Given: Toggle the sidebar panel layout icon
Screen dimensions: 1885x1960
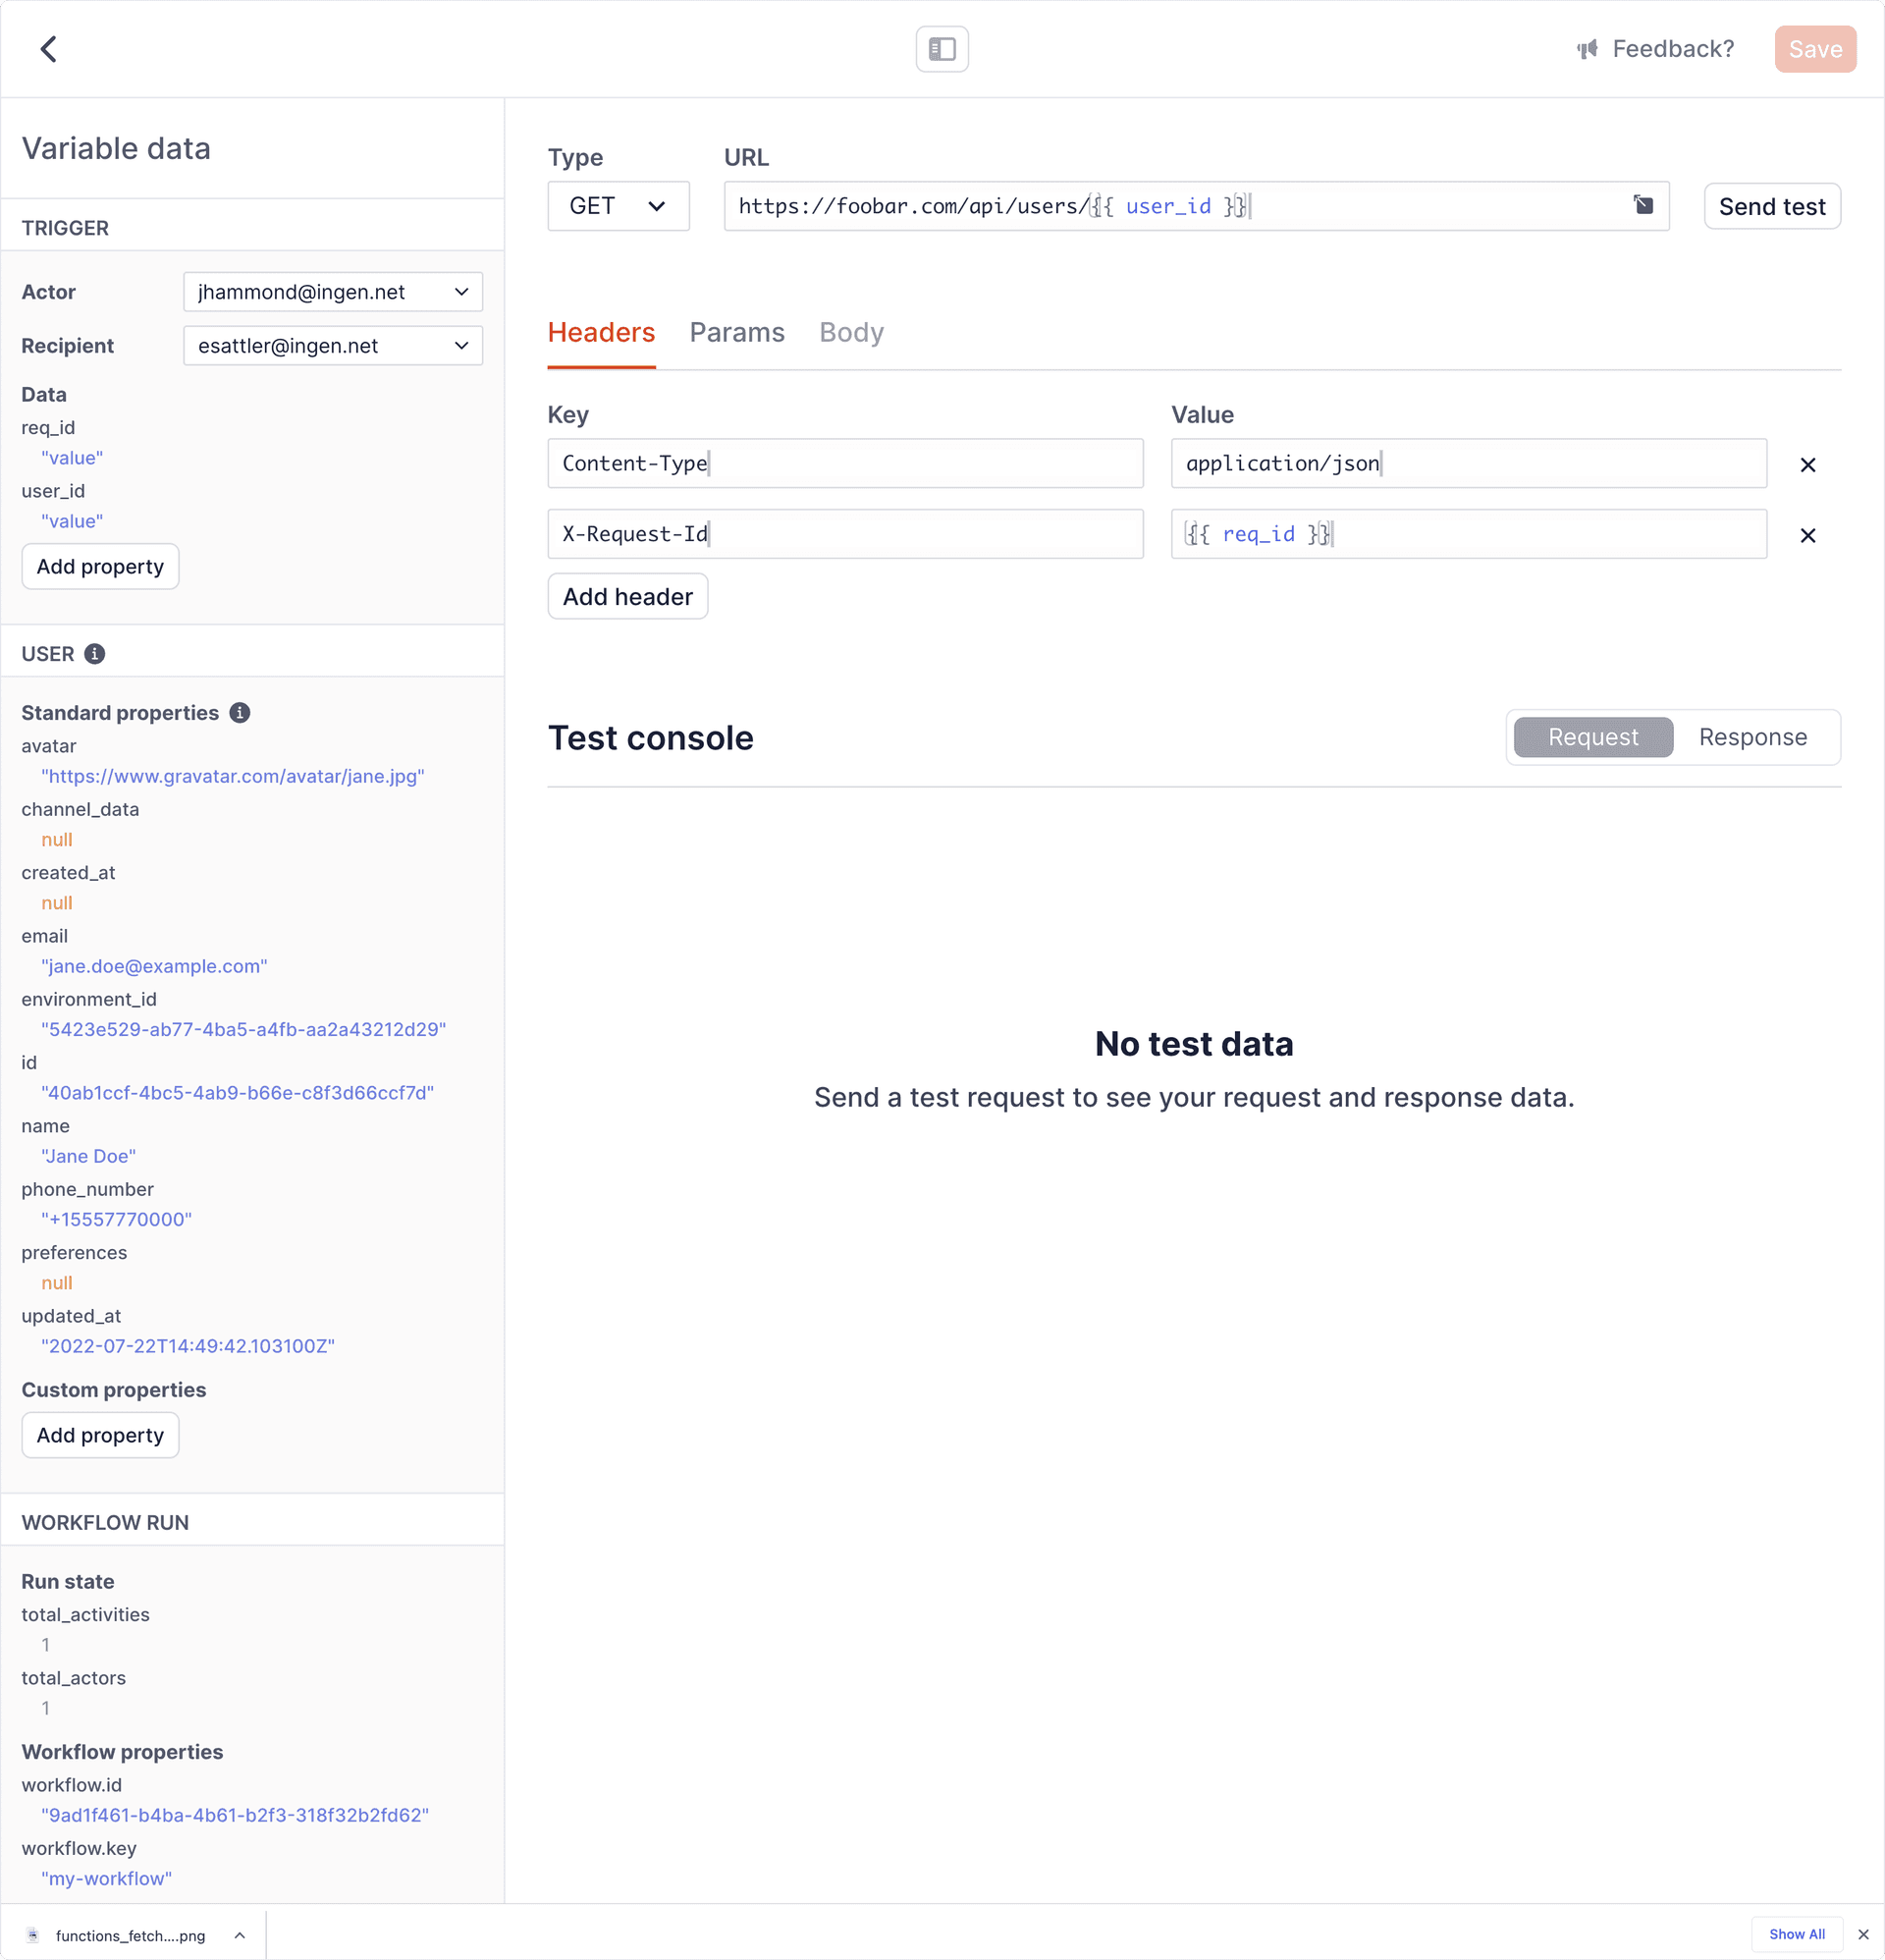Looking at the screenshot, I should [x=942, y=49].
